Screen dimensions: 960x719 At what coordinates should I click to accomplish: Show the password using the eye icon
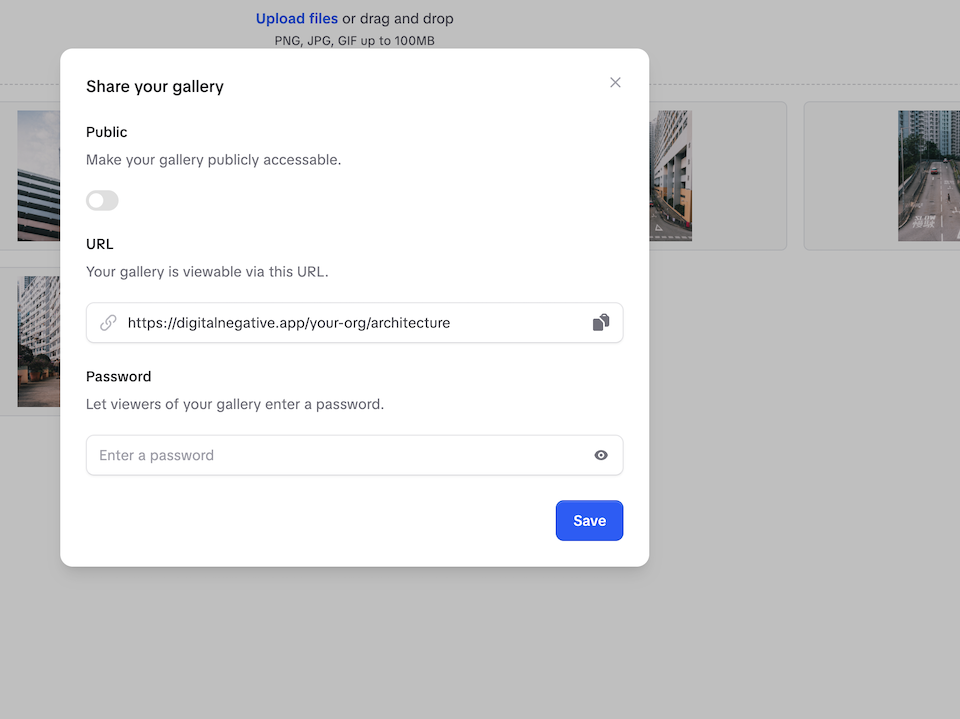[601, 455]
